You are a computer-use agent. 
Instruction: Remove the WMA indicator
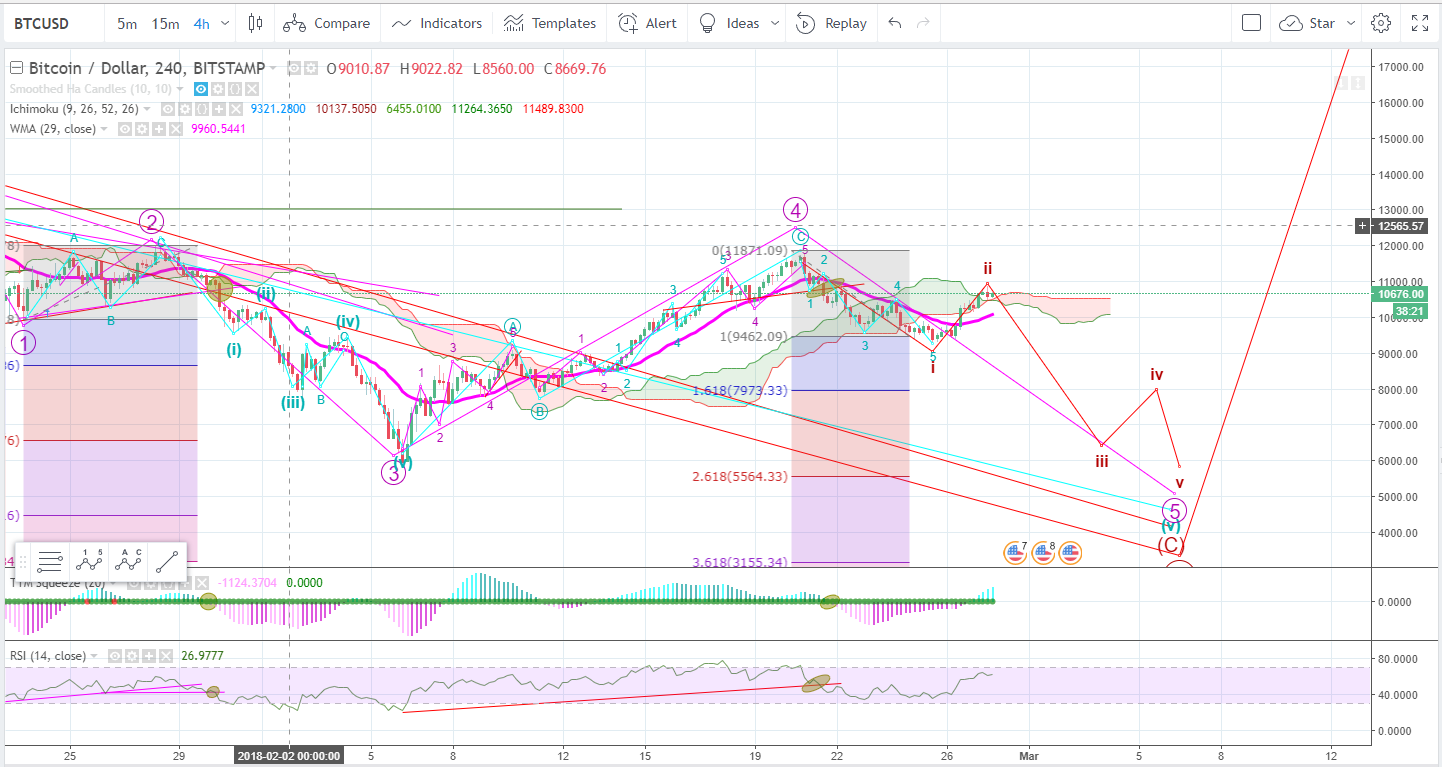[176, 129]
